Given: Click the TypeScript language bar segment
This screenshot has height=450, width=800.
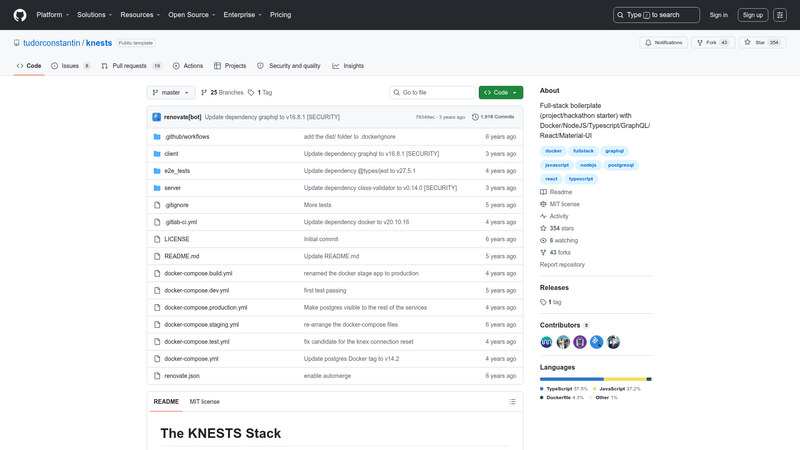Looking at the screenshot, I should (571, 379).
